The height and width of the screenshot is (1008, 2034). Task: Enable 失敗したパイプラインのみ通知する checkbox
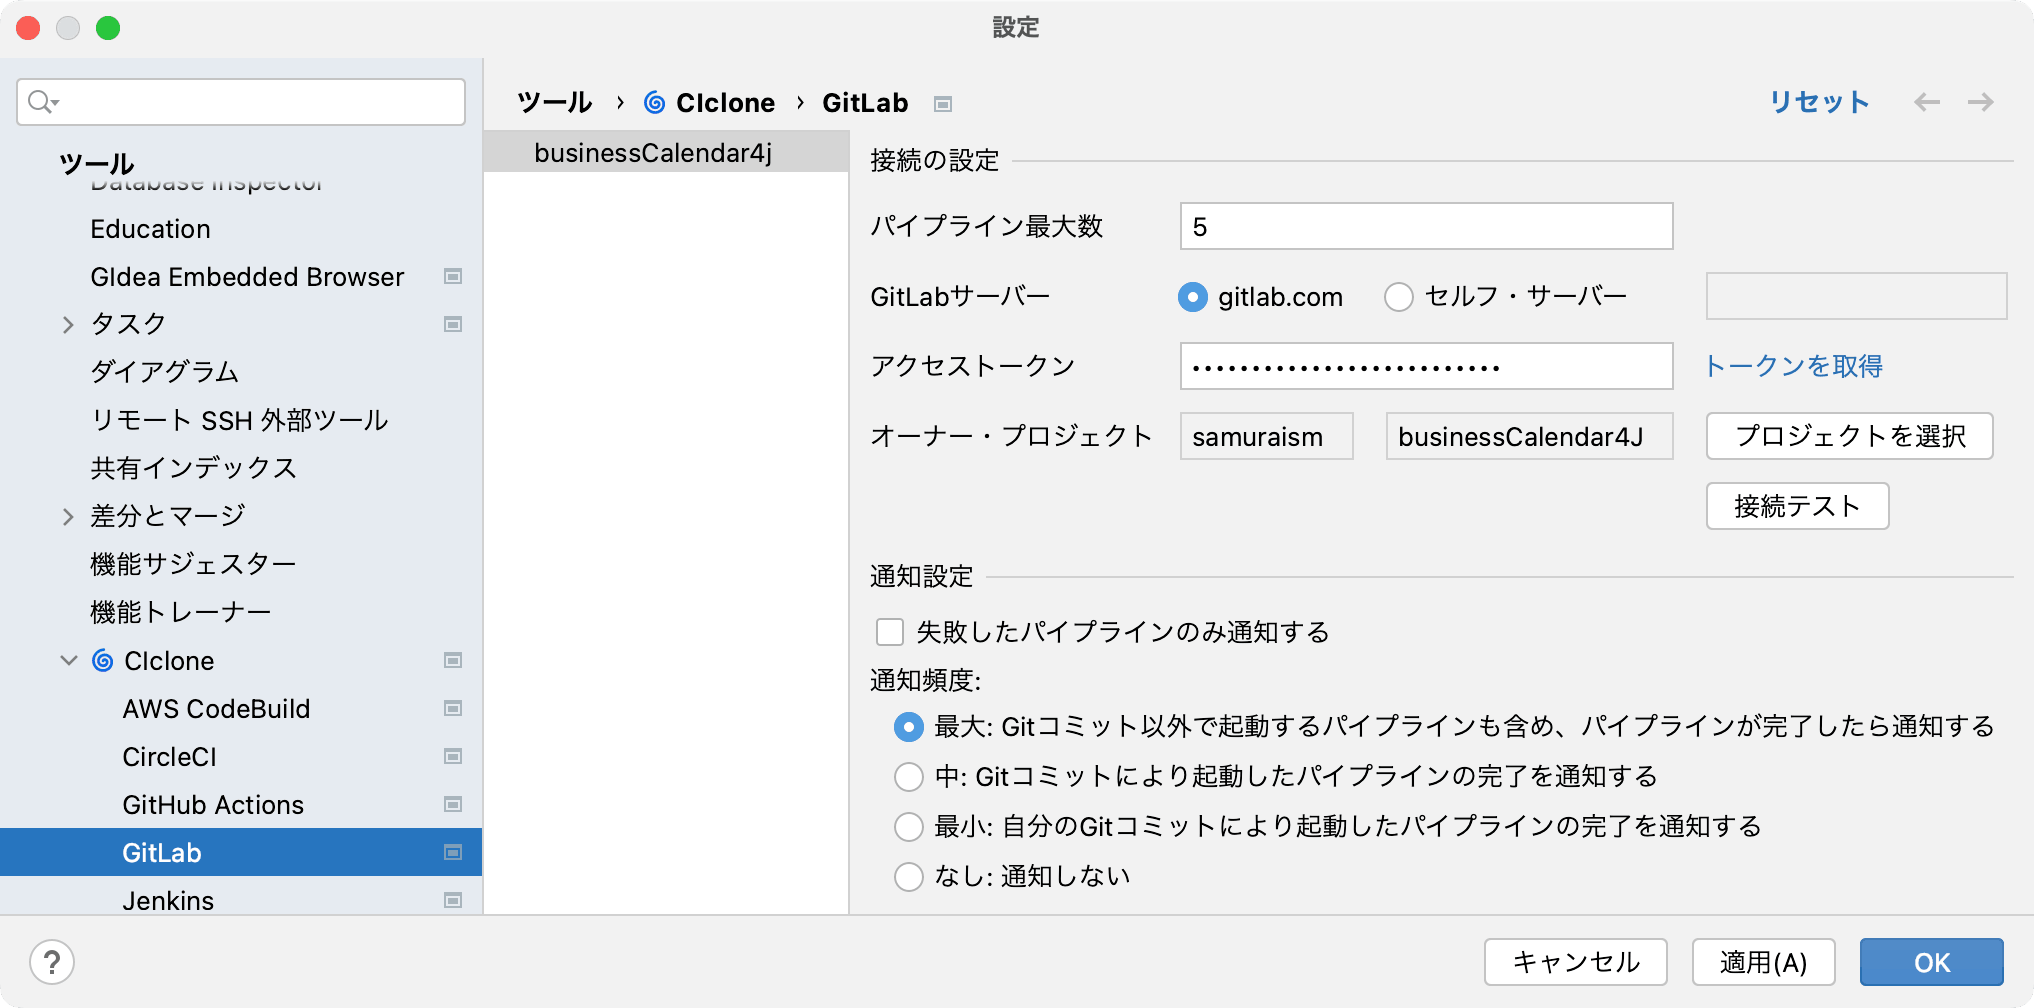point(889,632)
